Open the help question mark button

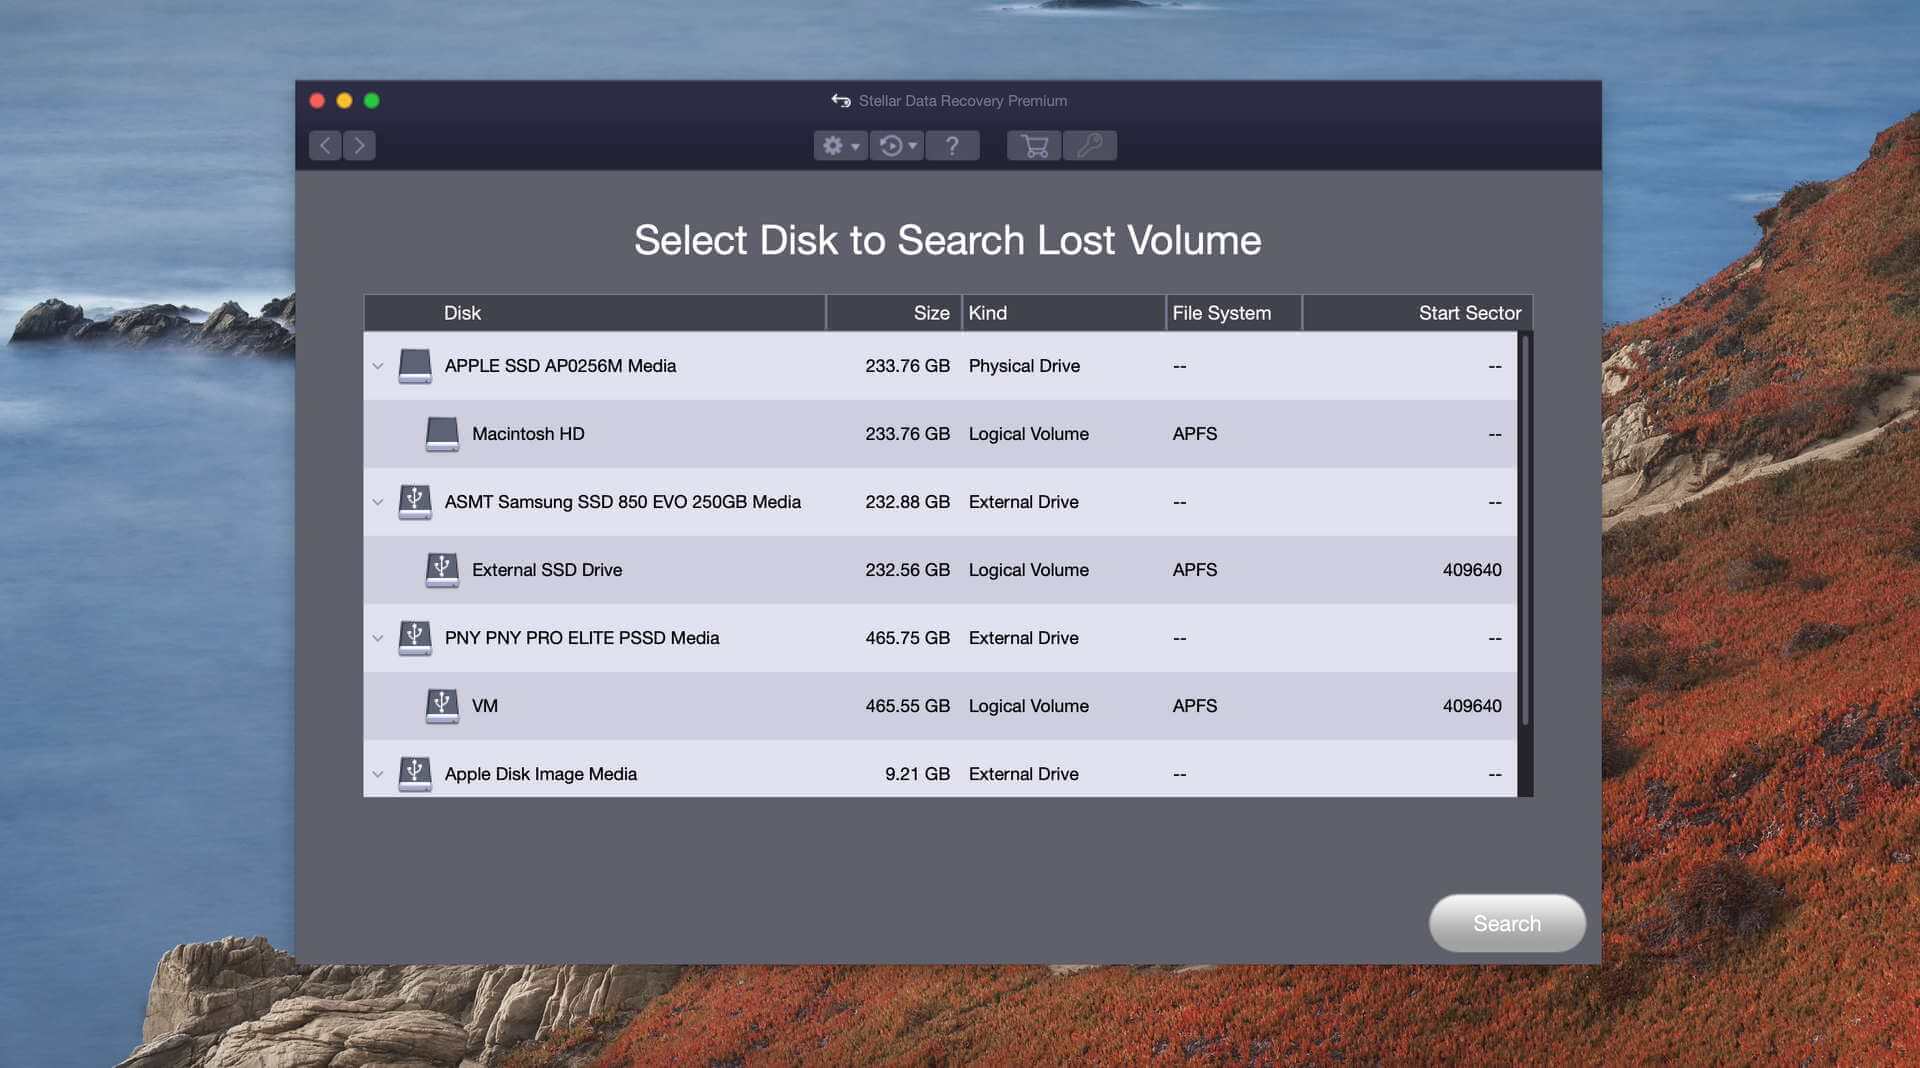point(952,146)
